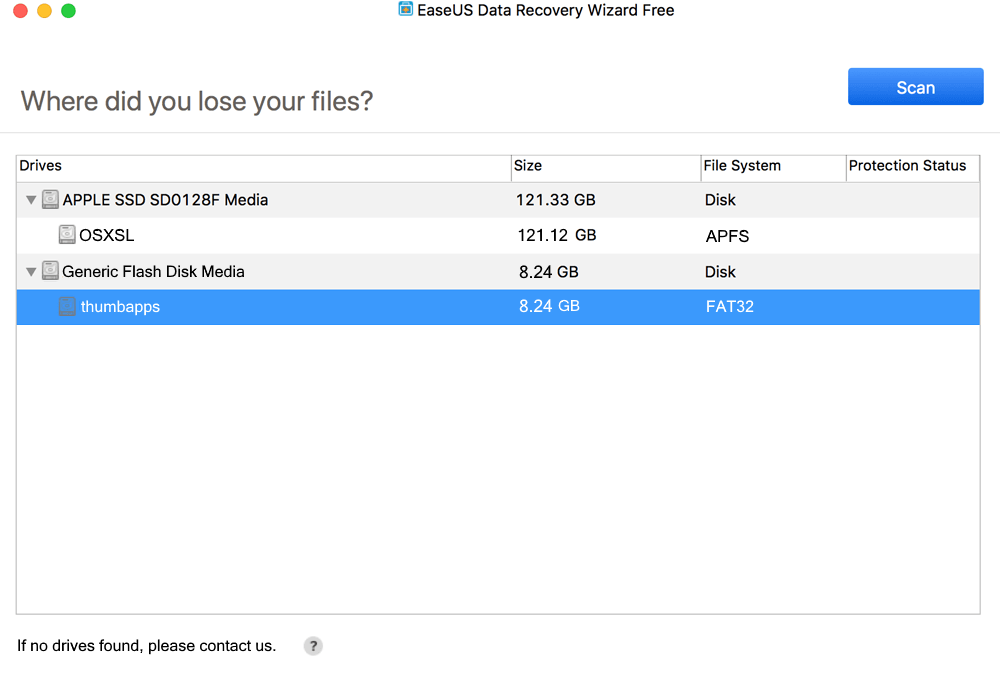Screen dimensions: 1000x682
Task: Select Generic Flash Disk Media row
Action: (x=498, y=272)
